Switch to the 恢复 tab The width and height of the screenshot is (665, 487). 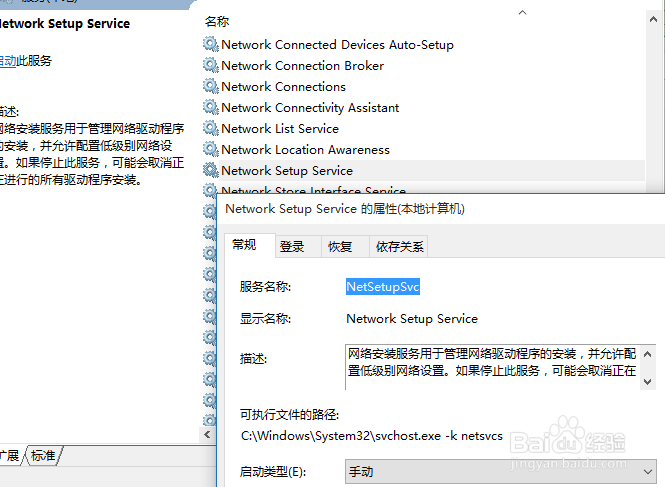pyautogui.click(x=340, y=247)
